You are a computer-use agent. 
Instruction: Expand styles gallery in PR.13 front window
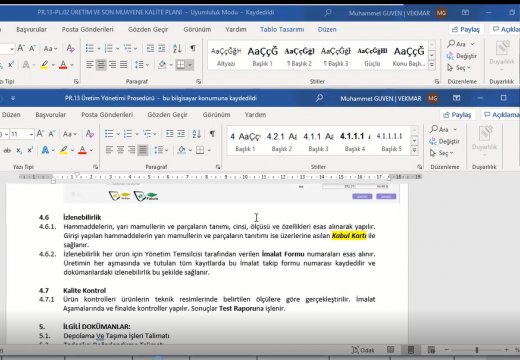pos(414,150)
